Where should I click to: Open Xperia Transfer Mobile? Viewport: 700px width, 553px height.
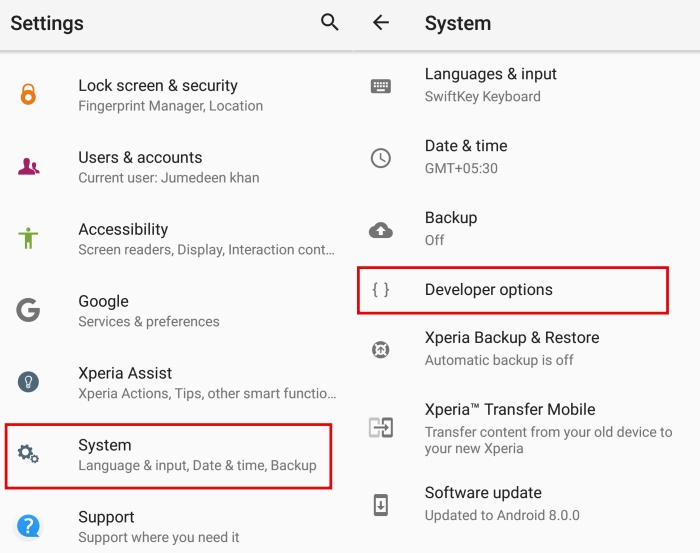[525, 428]
